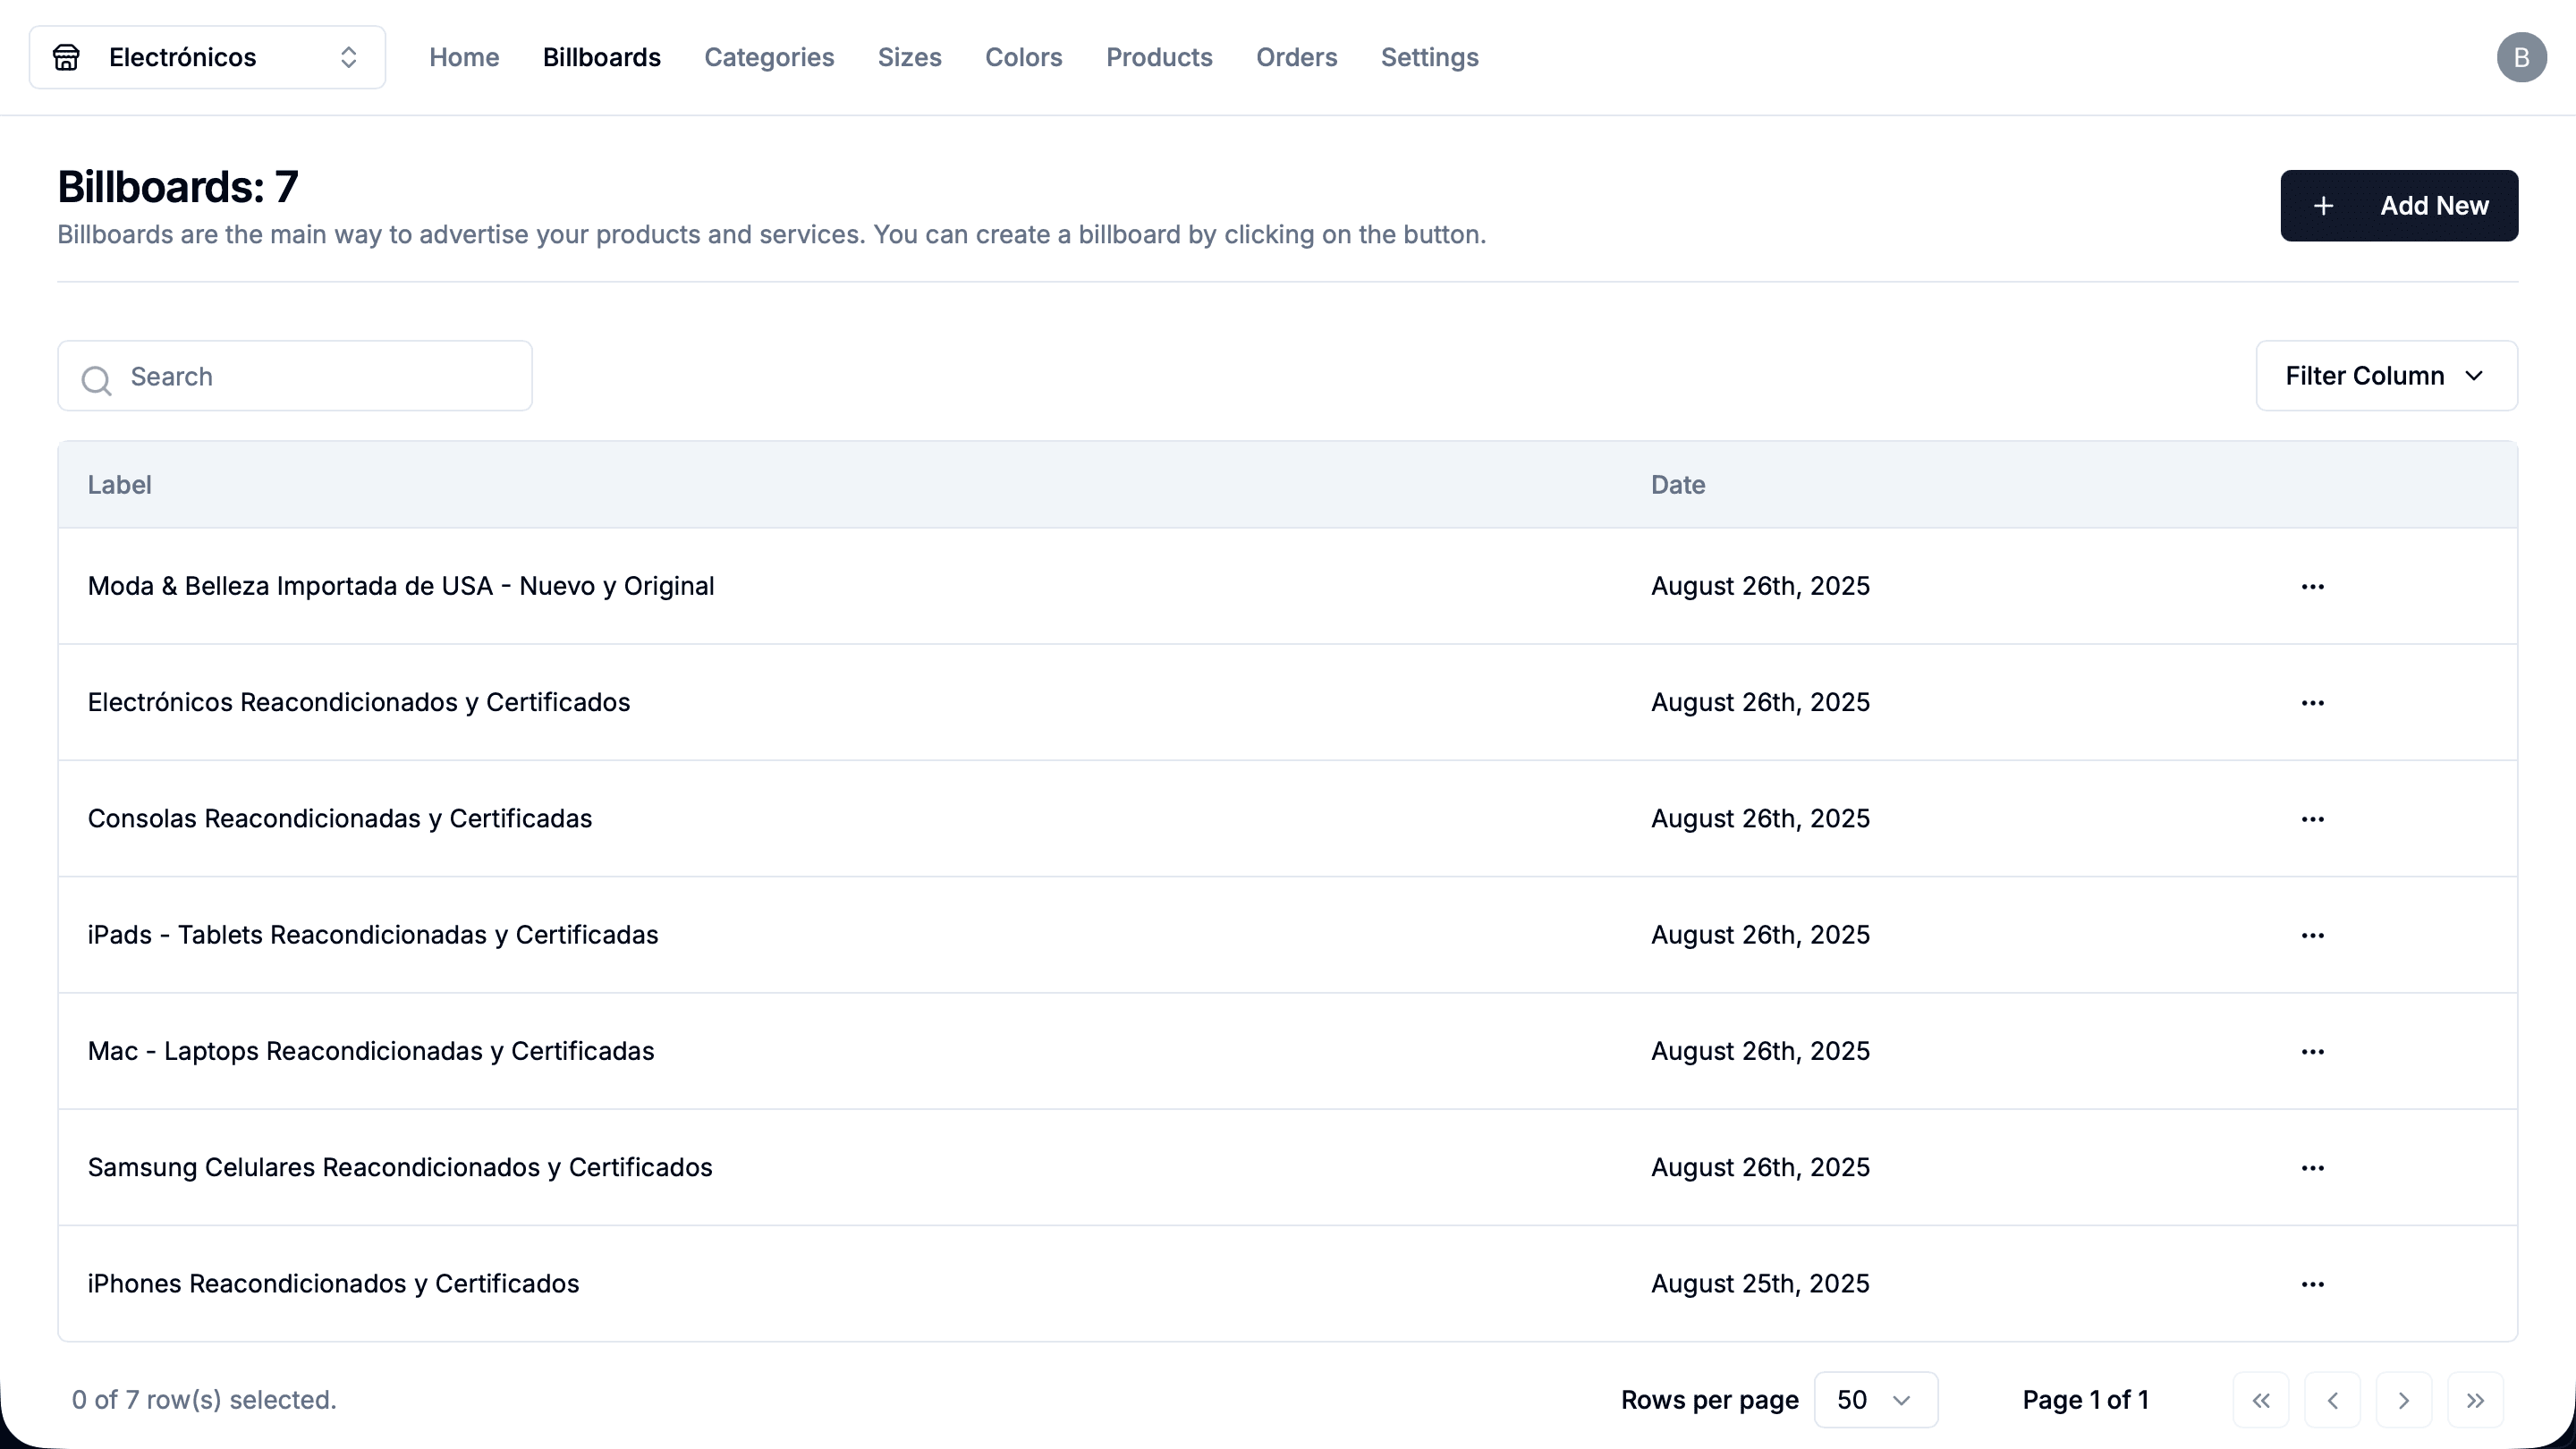Click the next page chevron

coord(2404,1400)
